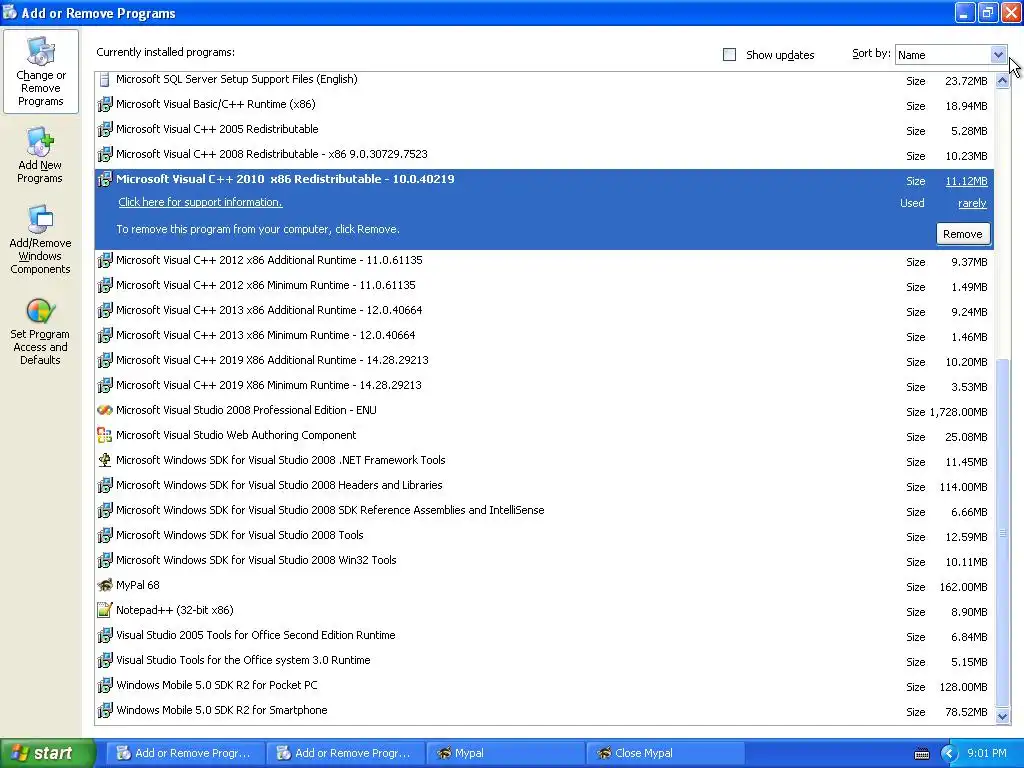
Task: Enable the Show updates checkbox
Action: tap(729, 55)
